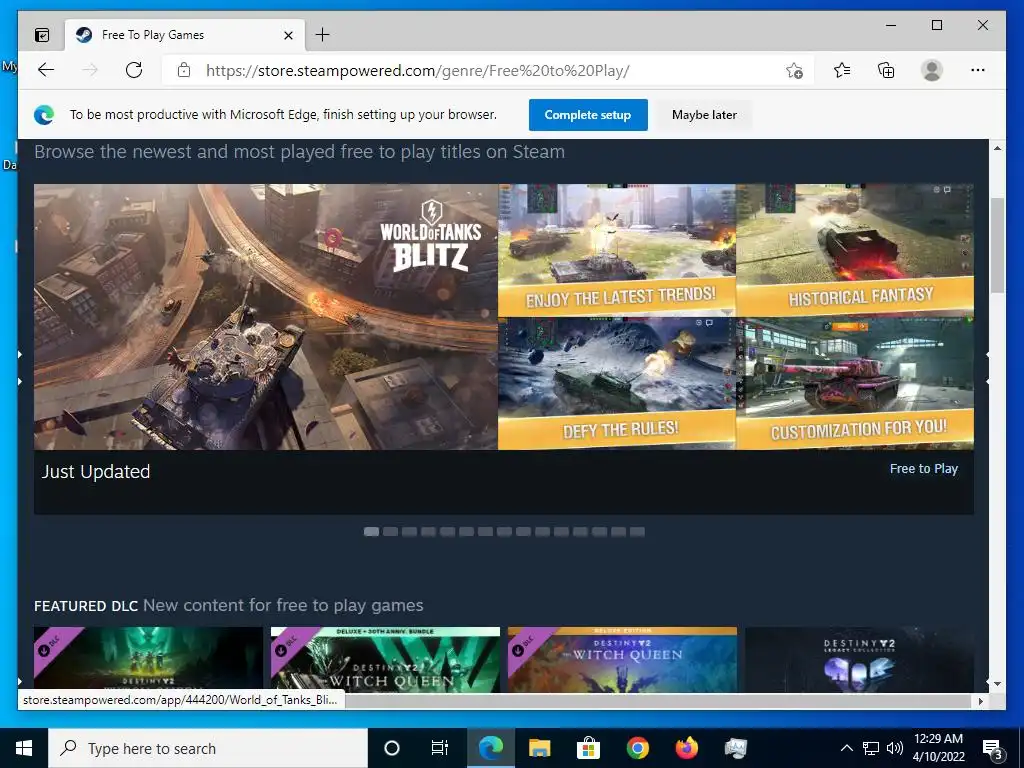
Task: View site information lock icon
Action: pyautogui.click(x=184, y=70)
